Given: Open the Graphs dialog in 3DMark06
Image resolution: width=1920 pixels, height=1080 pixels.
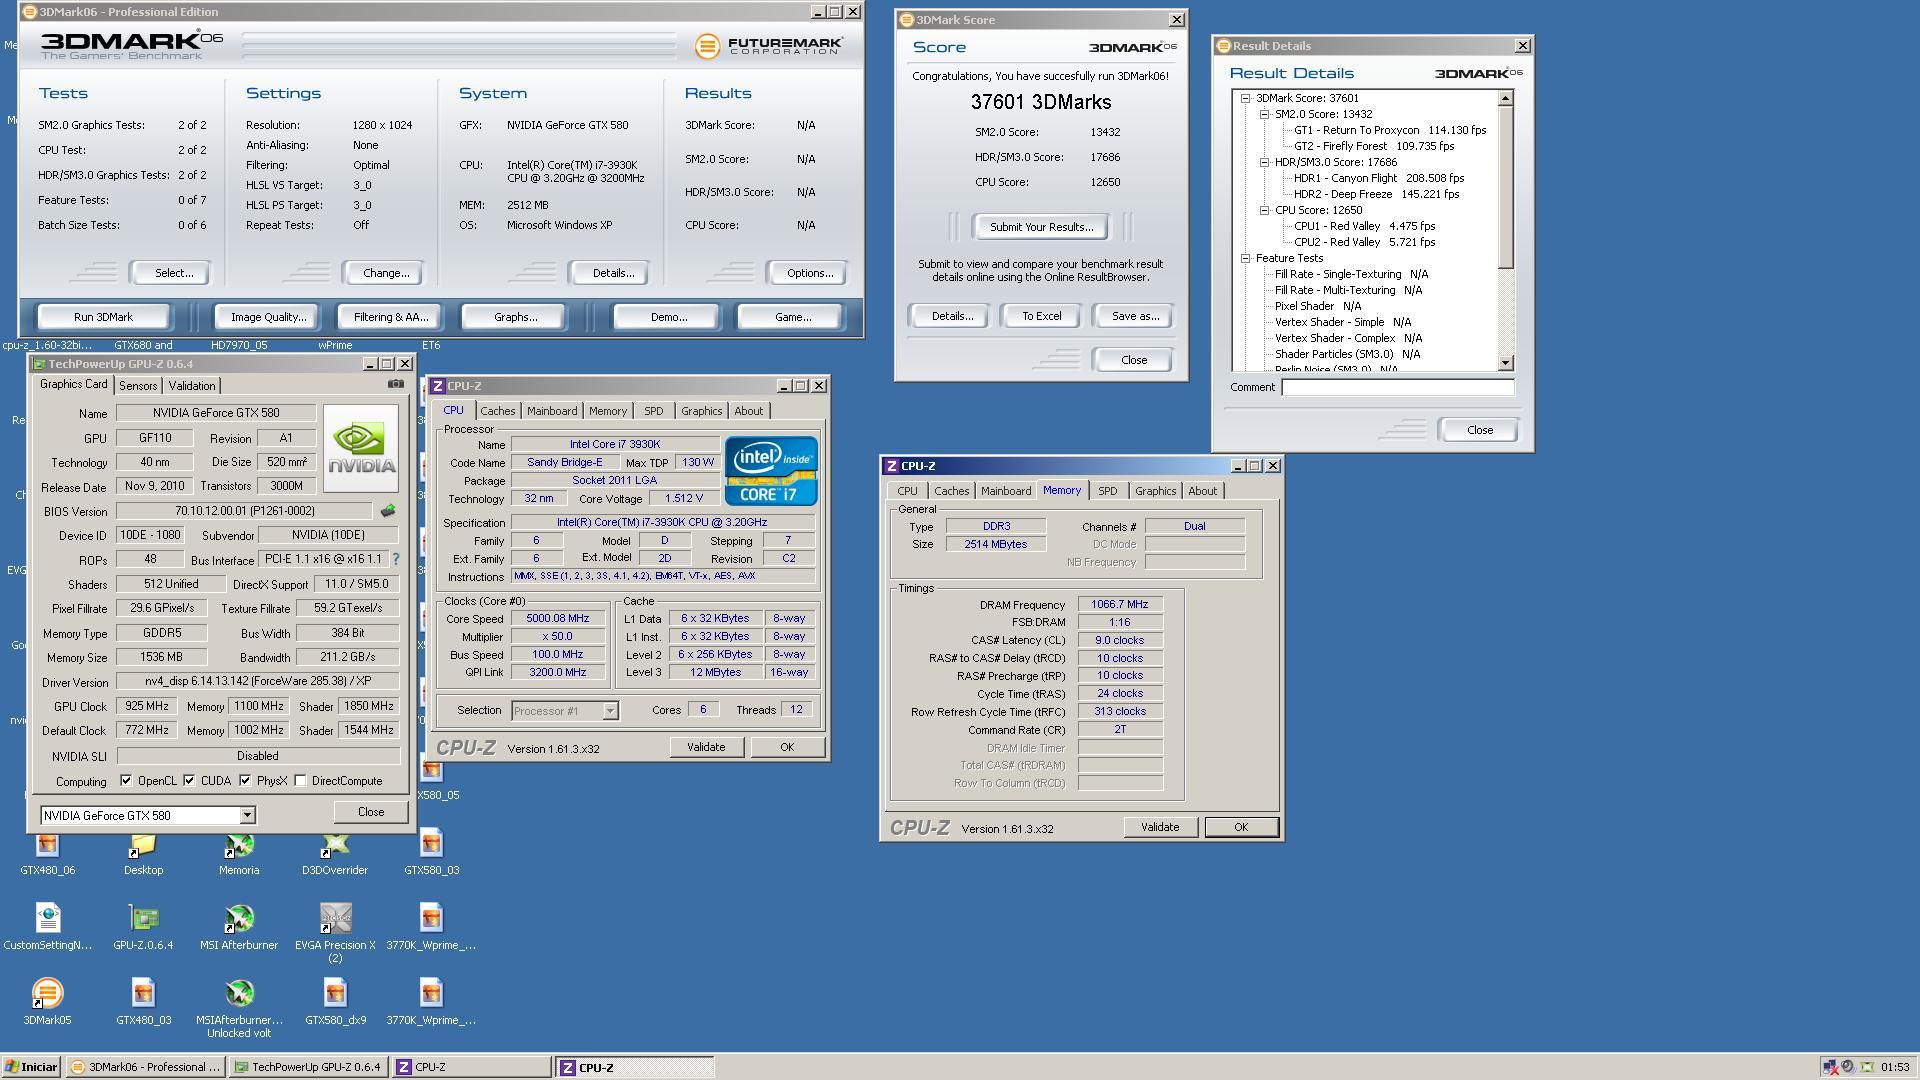Looking at the screenshot, I should [515, 317].
